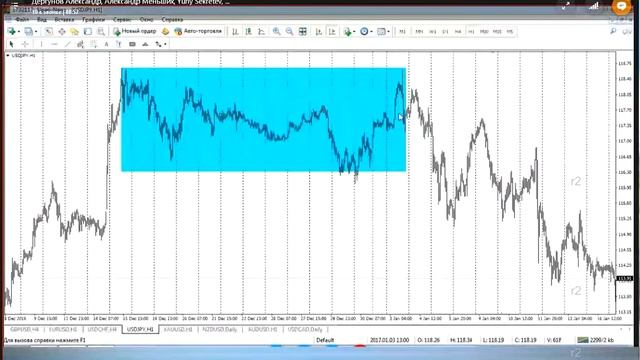Viewport: 640px width, 360px height.
Task: Expand the Profiles dropdown arrow
Action: tap(36, 31)
